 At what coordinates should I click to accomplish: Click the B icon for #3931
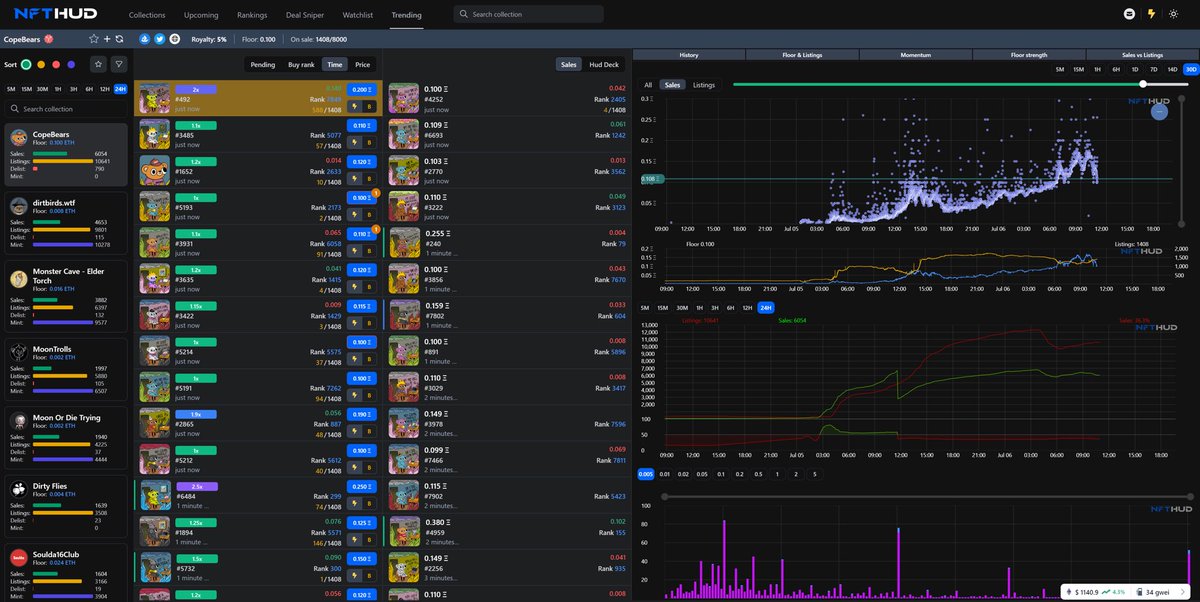369,250
